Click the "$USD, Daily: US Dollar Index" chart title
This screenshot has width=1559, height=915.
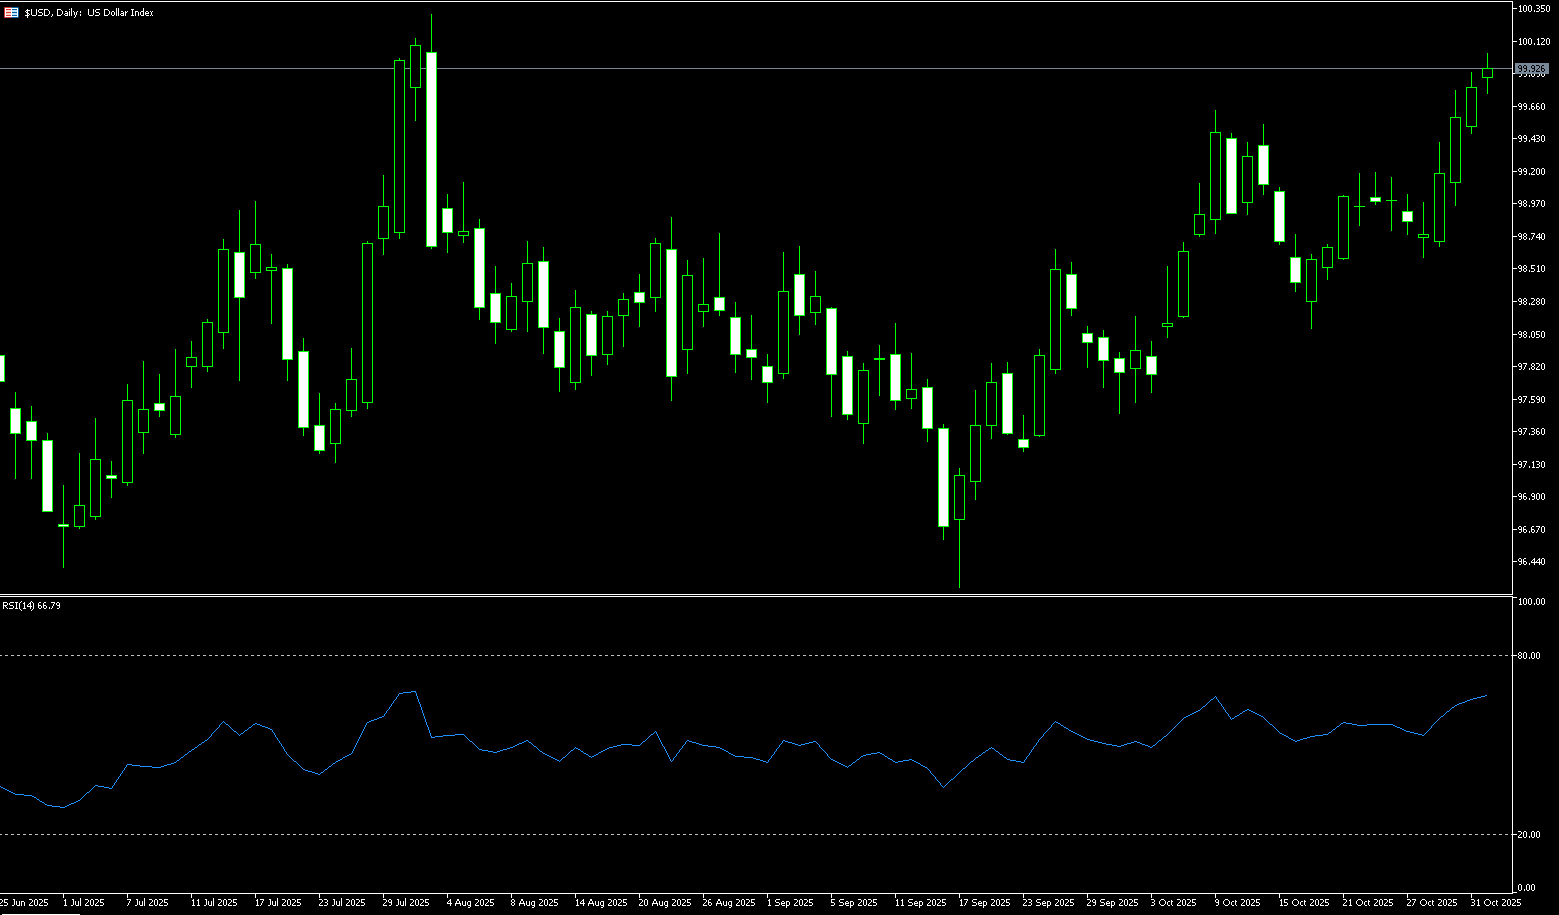tap(89, 13)
